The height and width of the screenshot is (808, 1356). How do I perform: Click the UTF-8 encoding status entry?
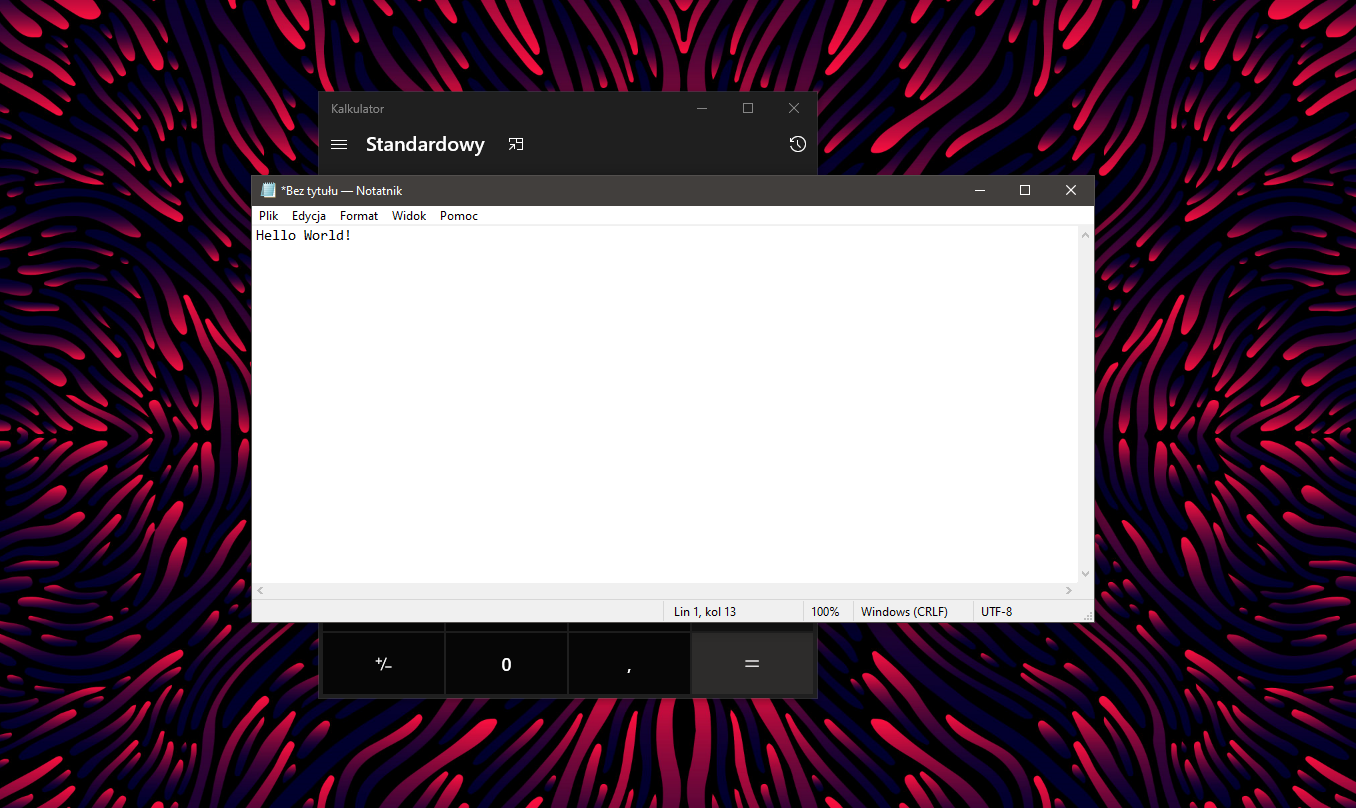pos(996,611)
